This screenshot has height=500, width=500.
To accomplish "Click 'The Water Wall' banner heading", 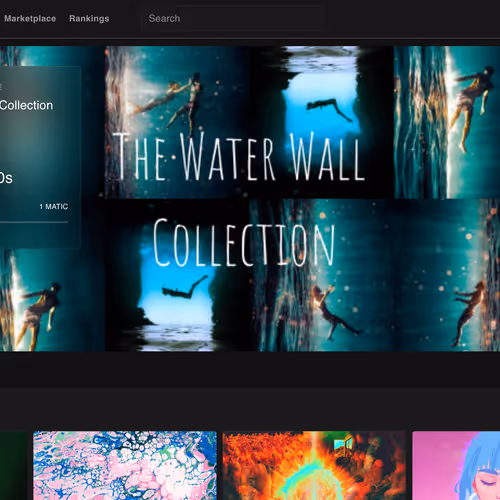I will 239,157.
